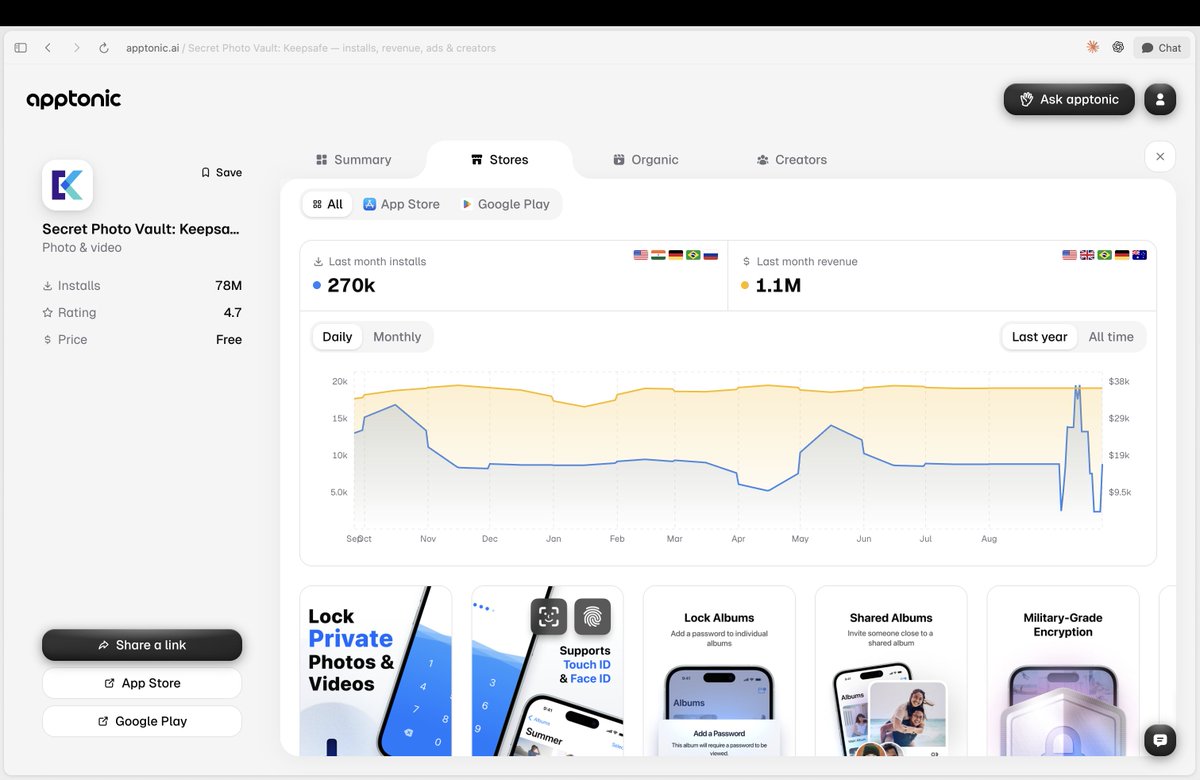The height and width of the screenshot is (780, 1200).
Task: Click the Keepsafe app icon
Action: point(67,185)
